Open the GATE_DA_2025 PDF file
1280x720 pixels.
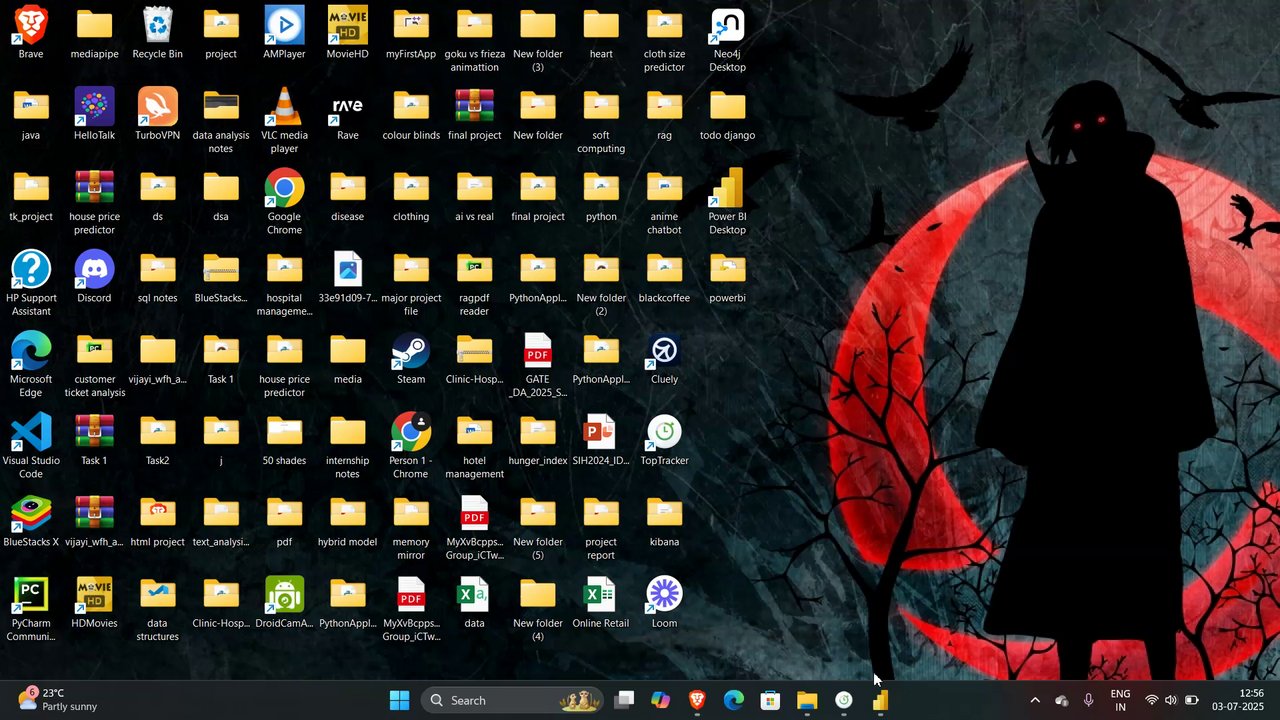(538, 364)
